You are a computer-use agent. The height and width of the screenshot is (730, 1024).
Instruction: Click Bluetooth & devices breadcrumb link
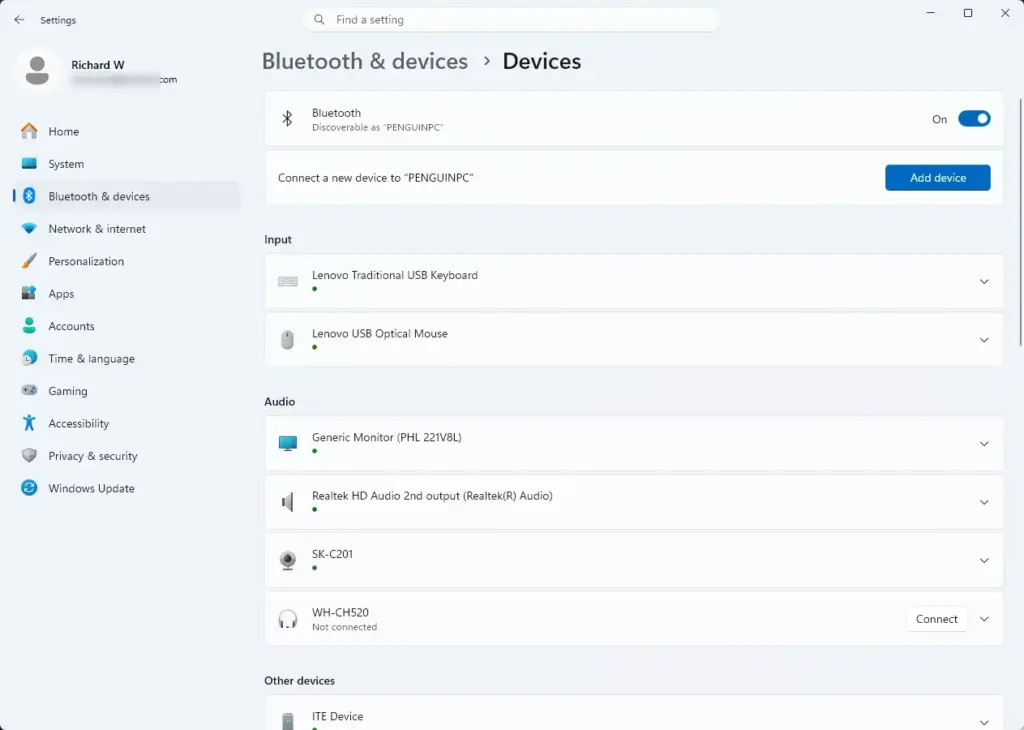364,61
